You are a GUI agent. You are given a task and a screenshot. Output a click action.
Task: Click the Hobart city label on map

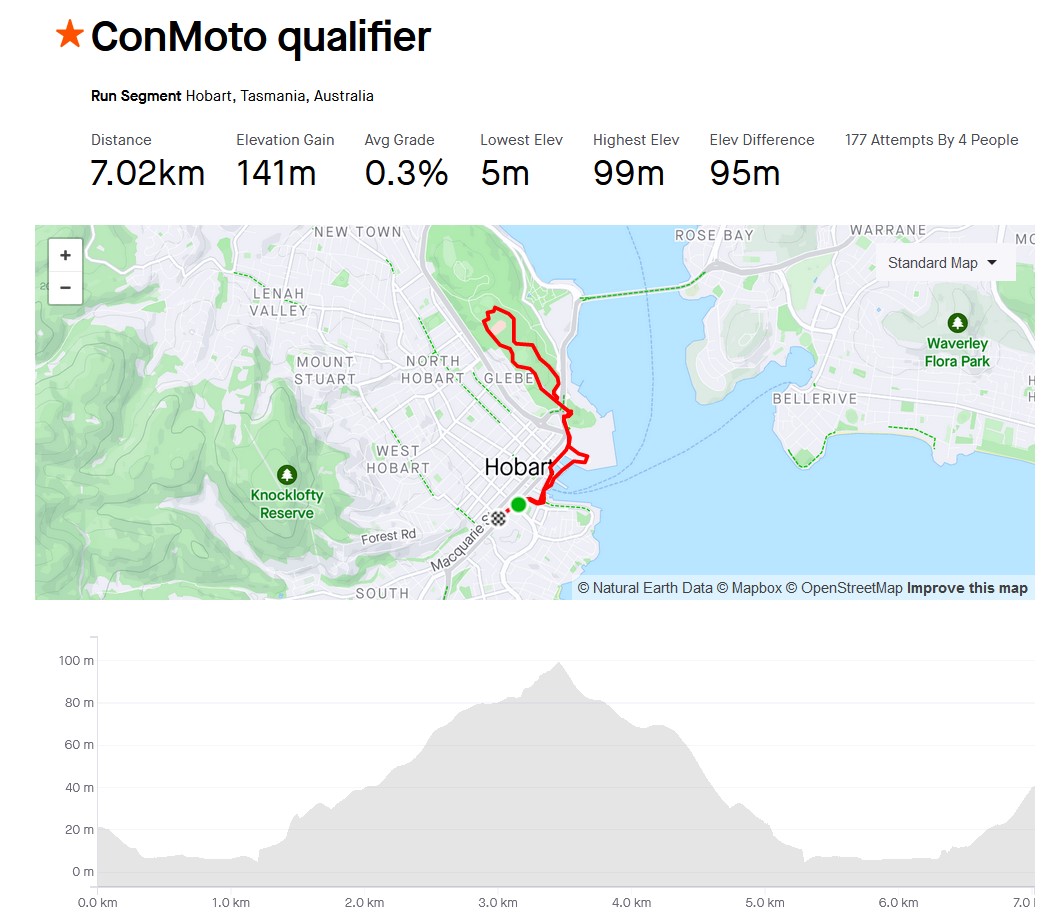[x=517, y=467]
